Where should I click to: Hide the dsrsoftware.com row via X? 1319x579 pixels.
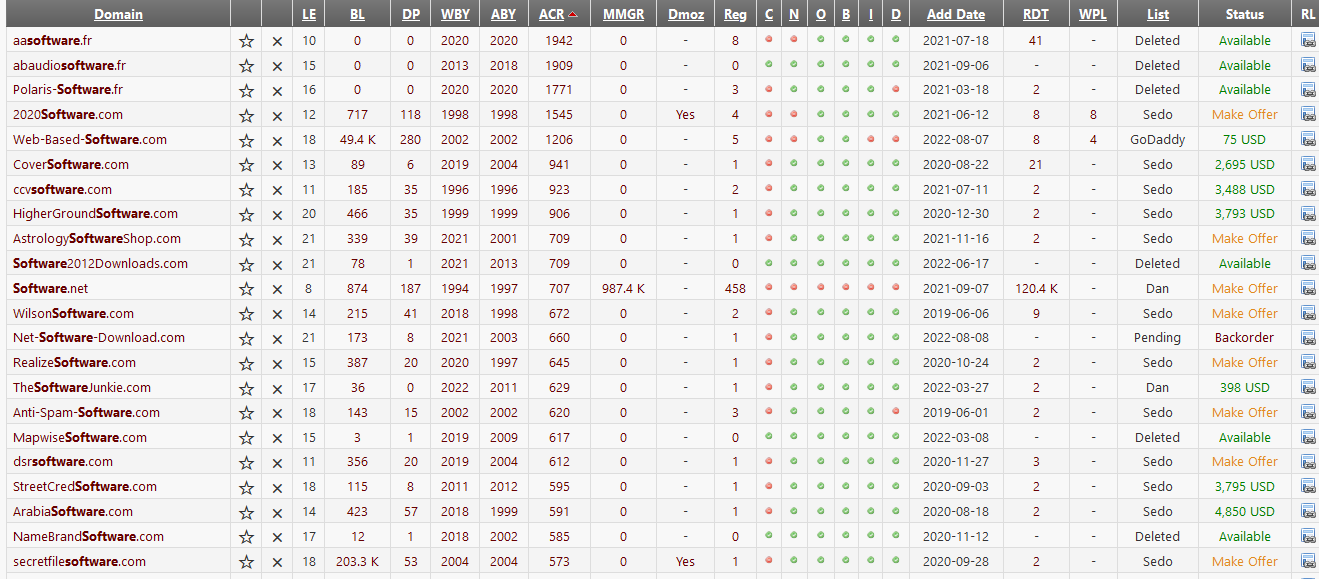(277, 462)
